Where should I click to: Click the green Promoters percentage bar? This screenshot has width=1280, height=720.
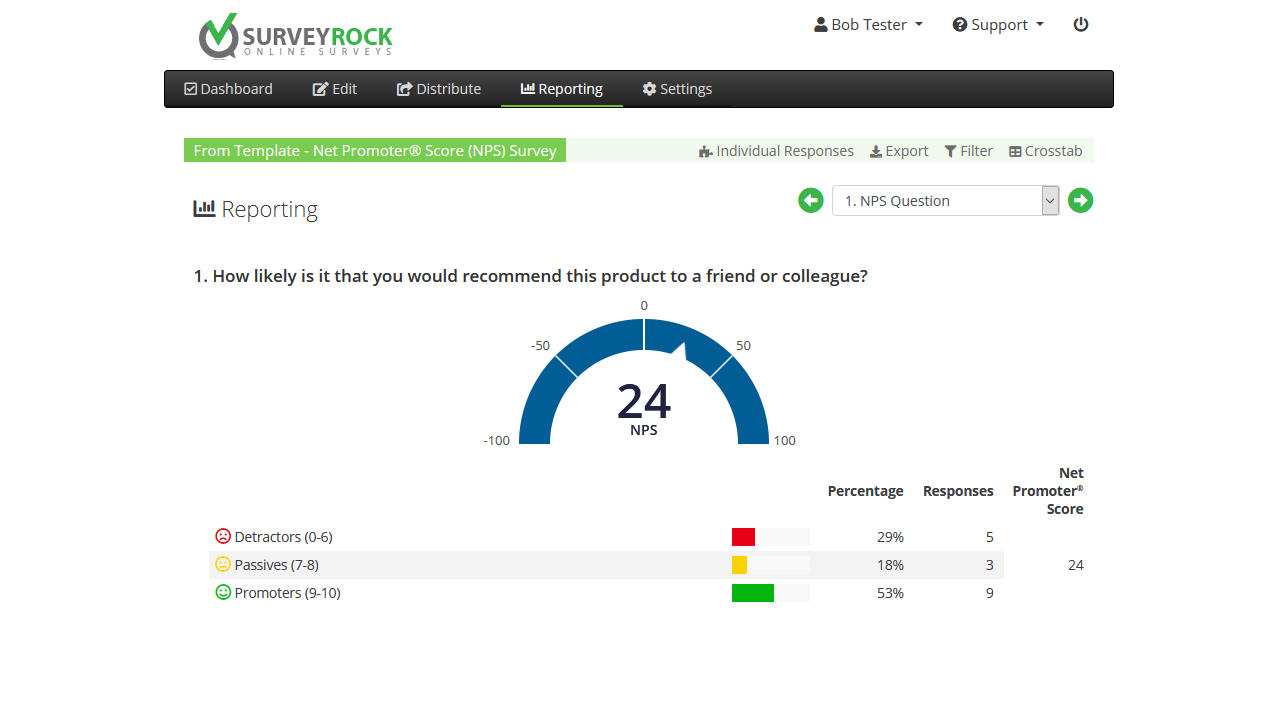[753, 593]
